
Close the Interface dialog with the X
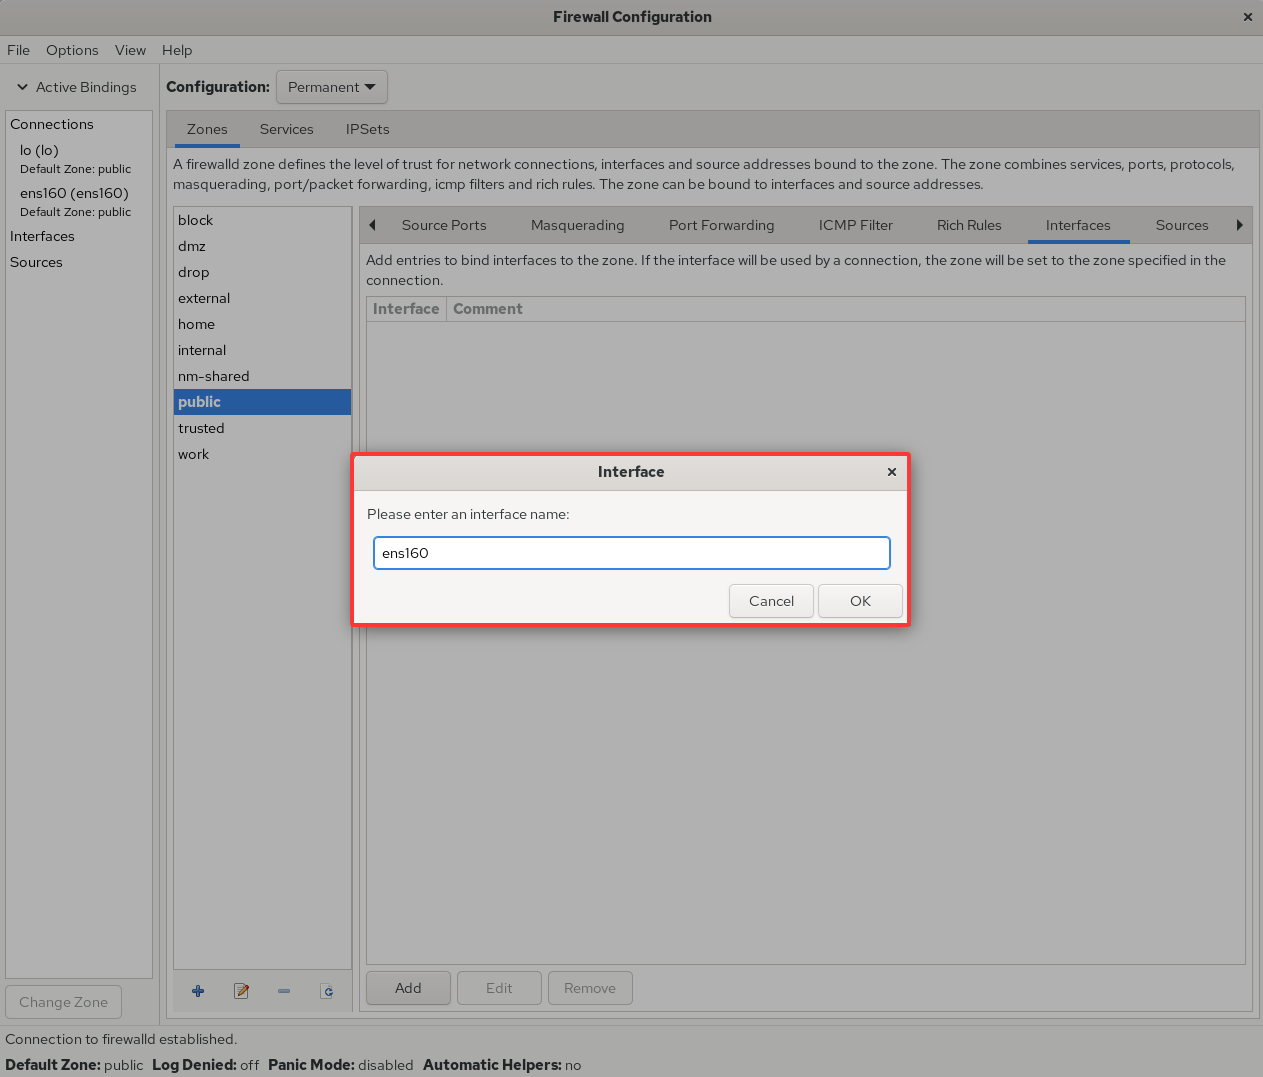click(891, 472)
